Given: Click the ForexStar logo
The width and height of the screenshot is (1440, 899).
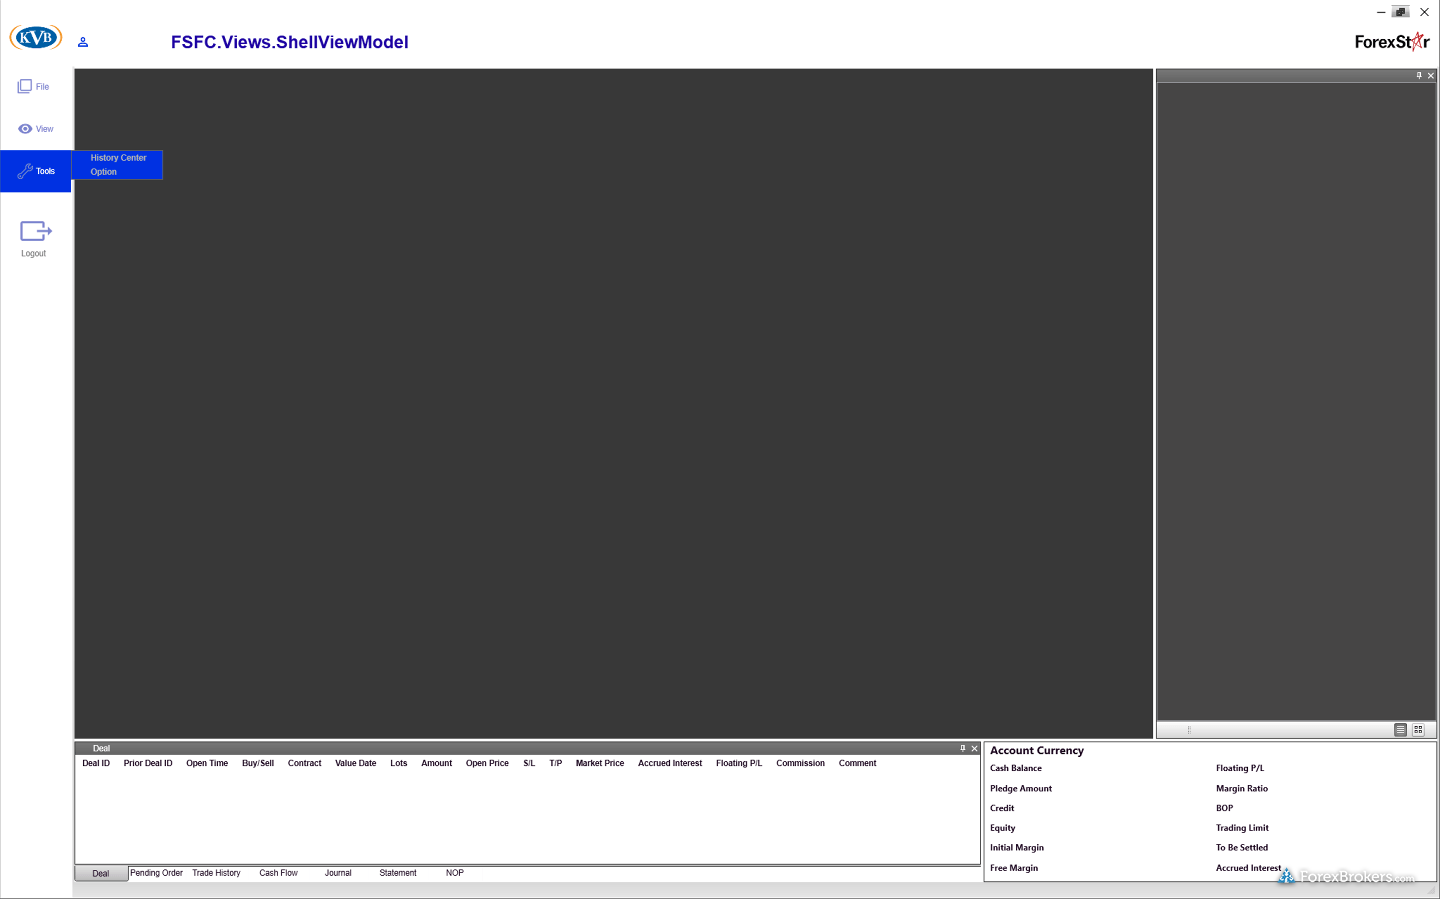Looking at the screenshot, I should pyautogui.click(x=1392, y=41).
